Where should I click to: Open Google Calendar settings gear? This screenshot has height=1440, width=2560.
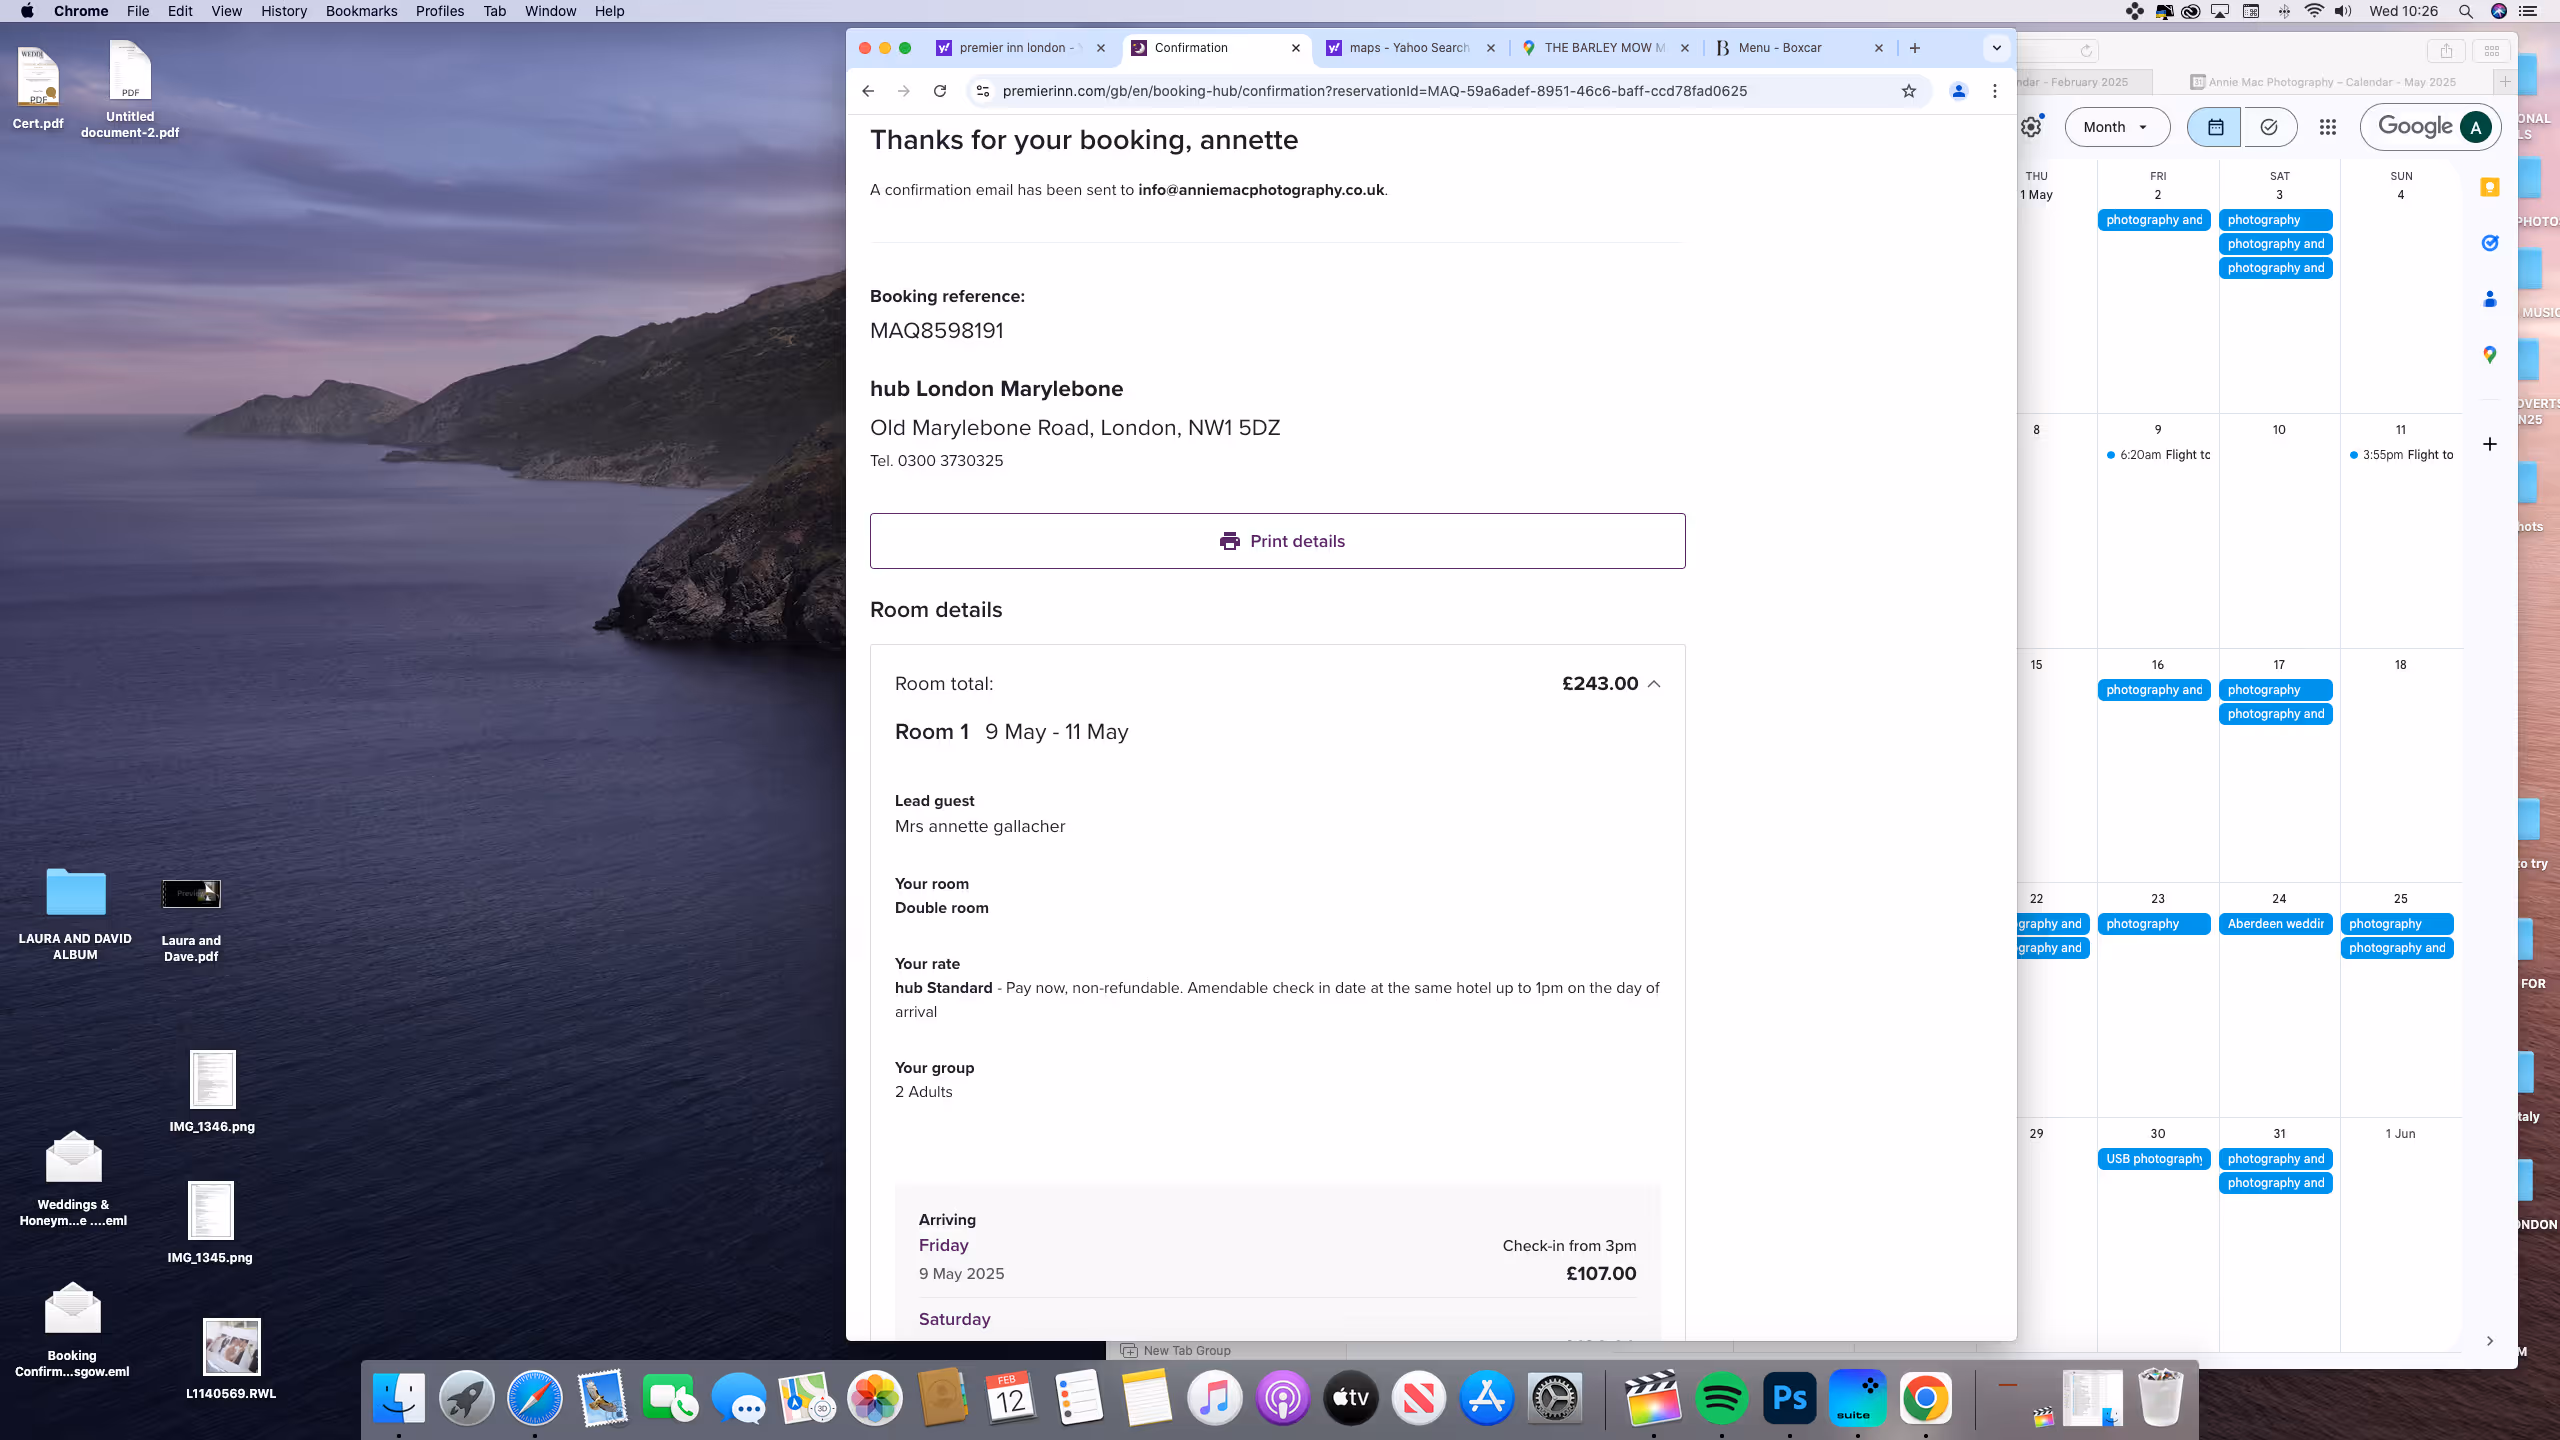[x=2031, y=127]
